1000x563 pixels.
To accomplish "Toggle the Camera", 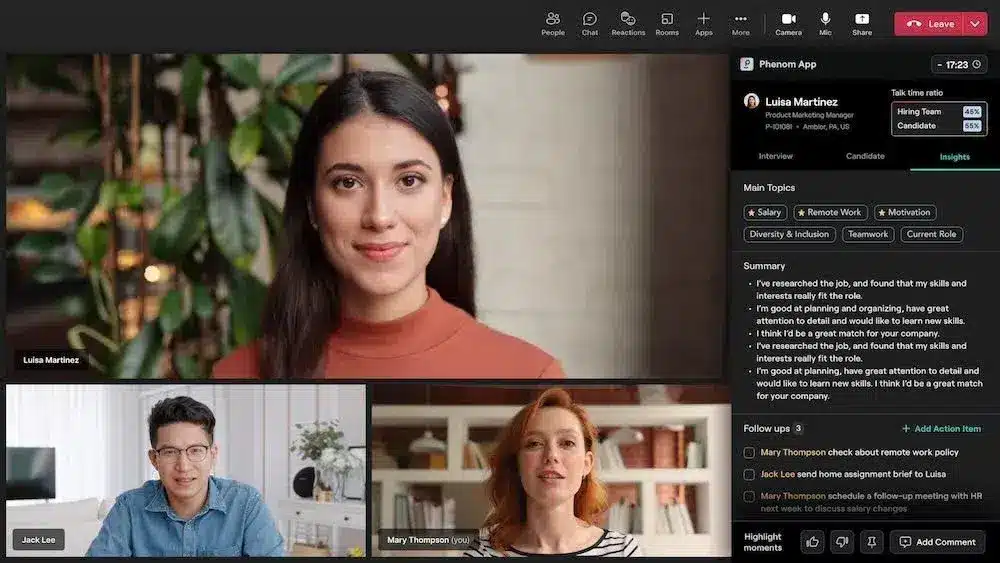I will (x=788, y=24).
